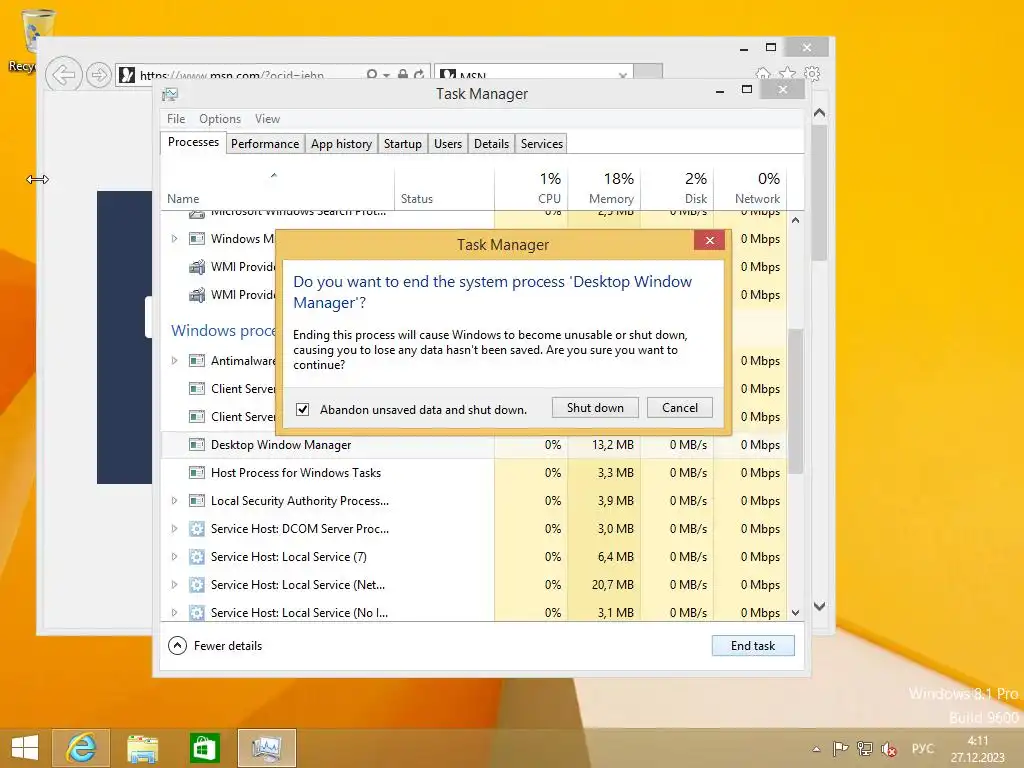Open the Start button

point(25,748)
